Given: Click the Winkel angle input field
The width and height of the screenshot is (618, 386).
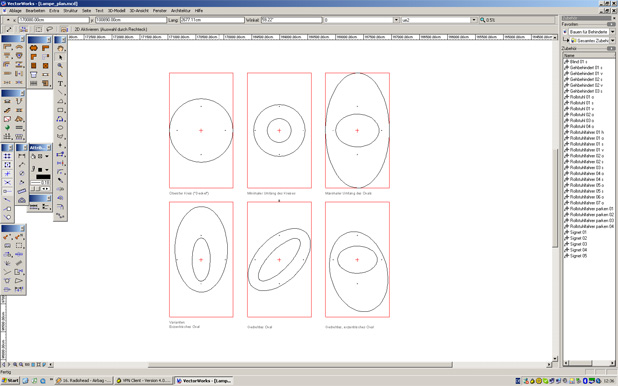Looking at the screenshot, I should tap(291, 20).
